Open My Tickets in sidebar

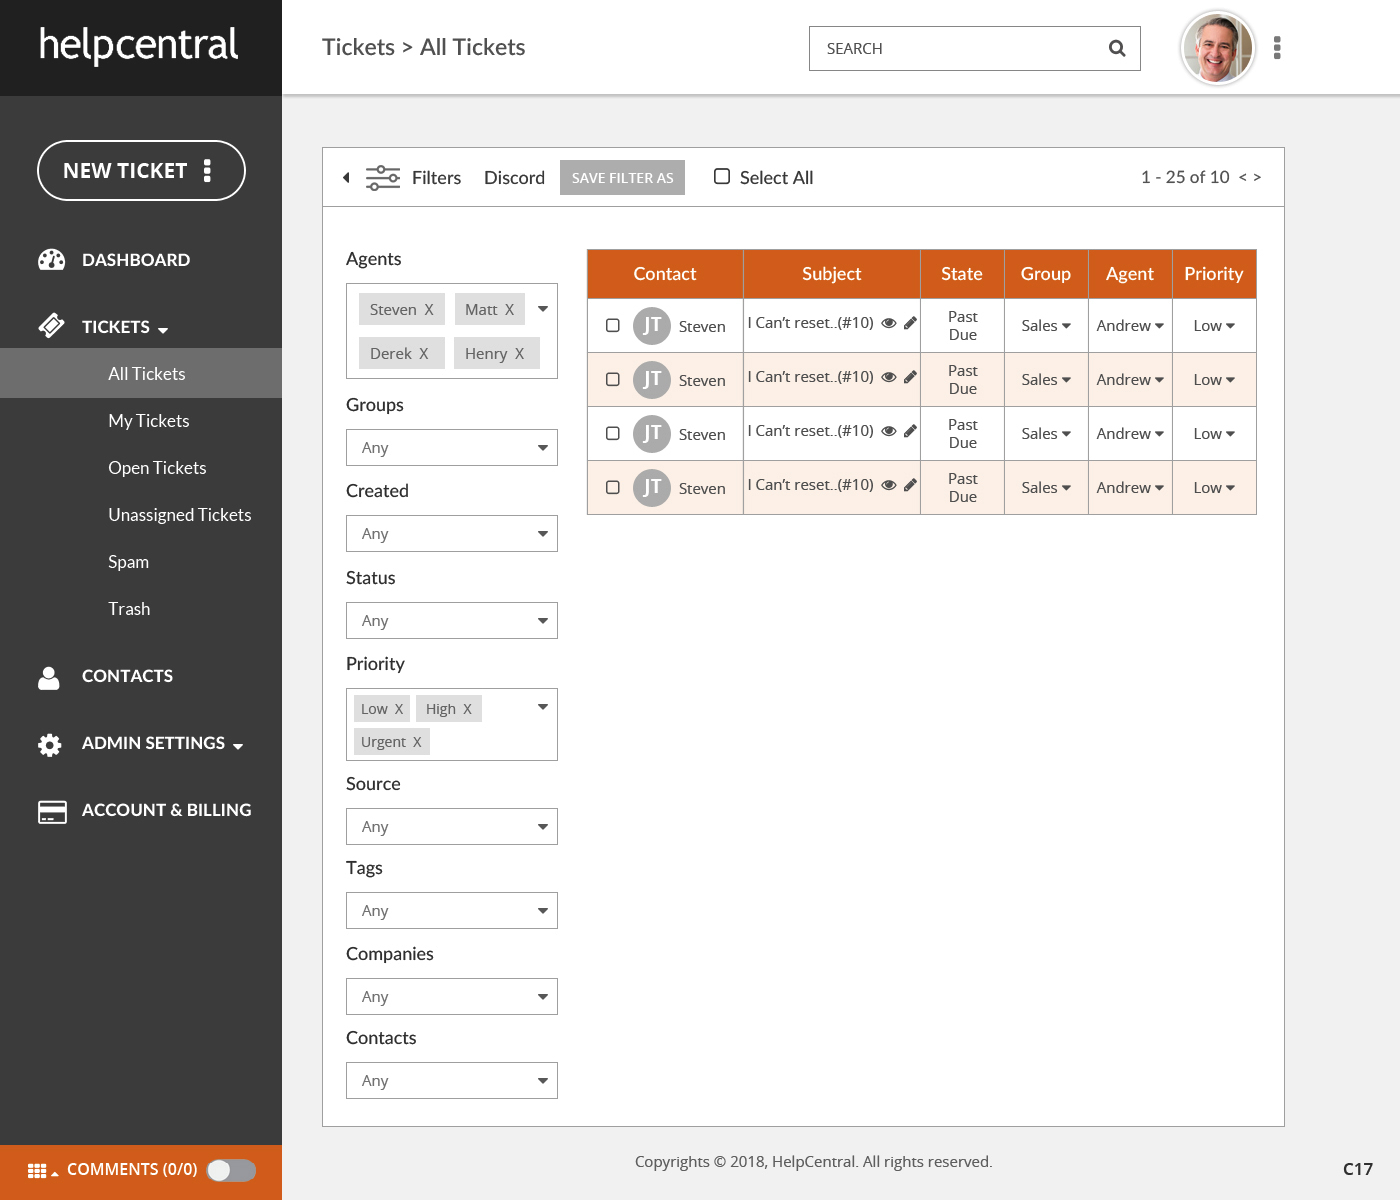[x=148, y=421]
